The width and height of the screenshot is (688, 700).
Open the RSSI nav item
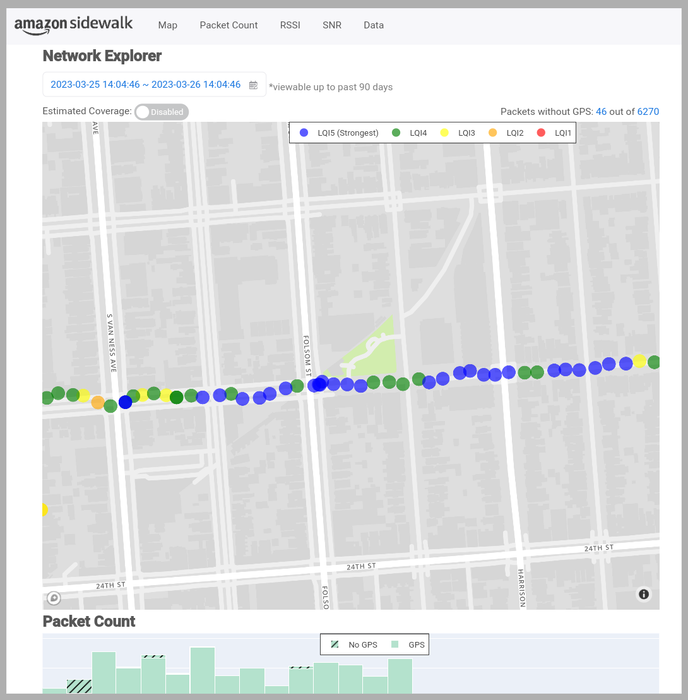[x=290, y=25]
